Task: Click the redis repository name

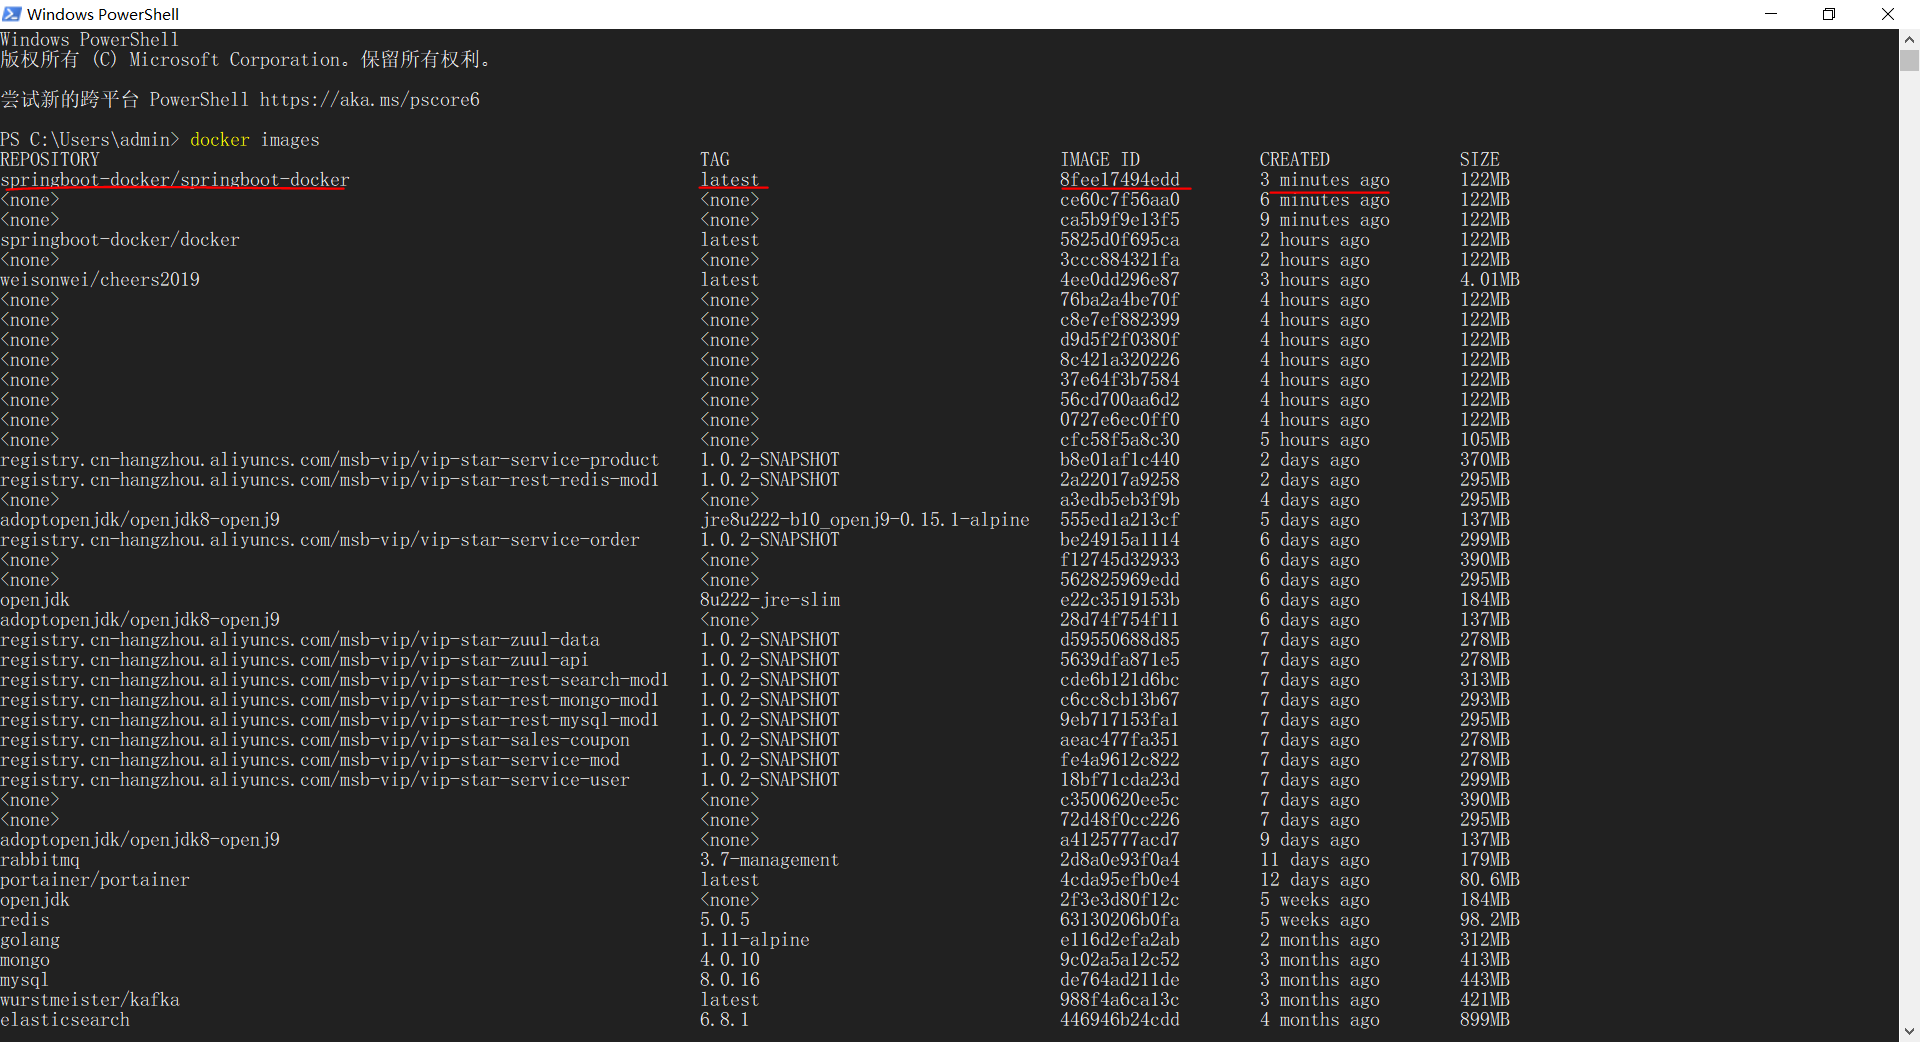Action: (x=25, y=920)
